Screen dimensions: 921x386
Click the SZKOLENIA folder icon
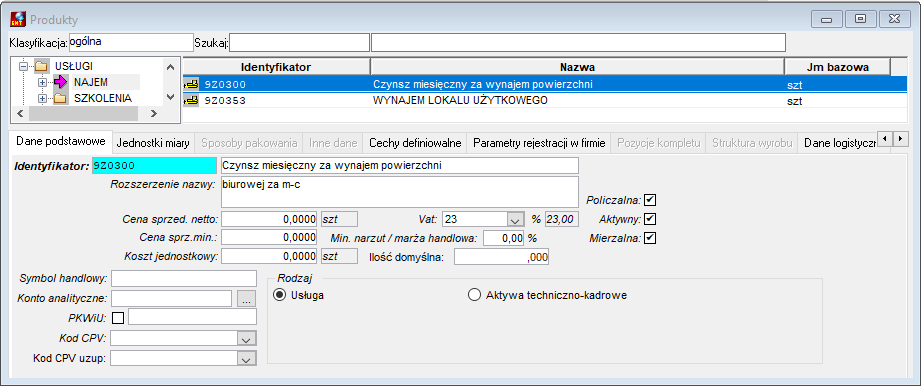pos(60,98)
